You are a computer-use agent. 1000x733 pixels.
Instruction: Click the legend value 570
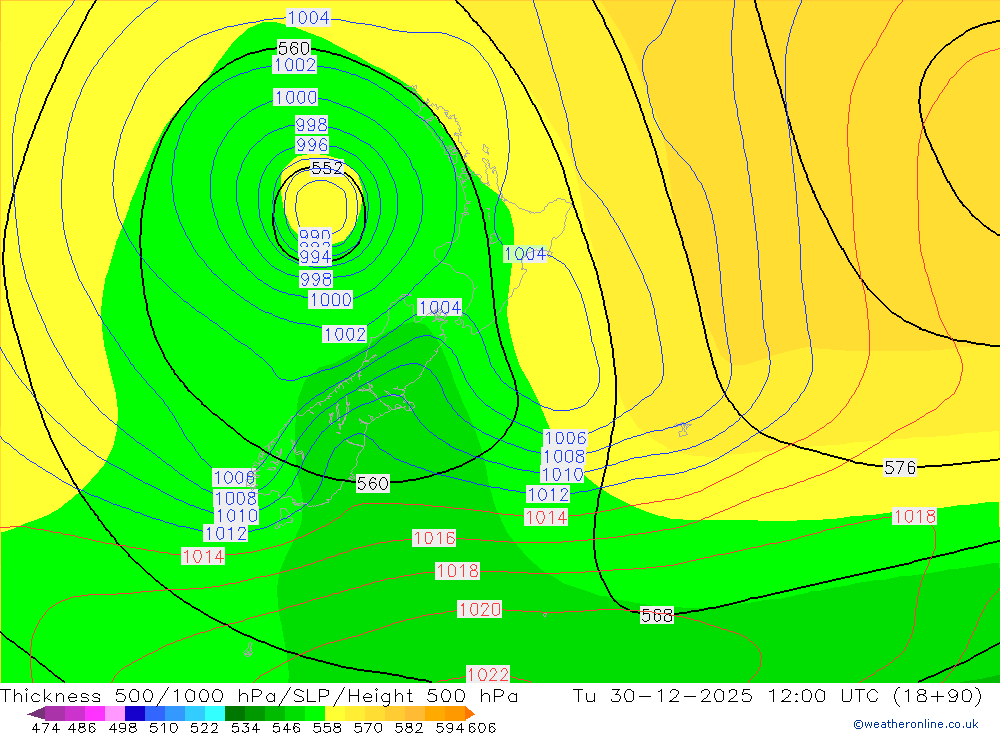tap(368, 728)
